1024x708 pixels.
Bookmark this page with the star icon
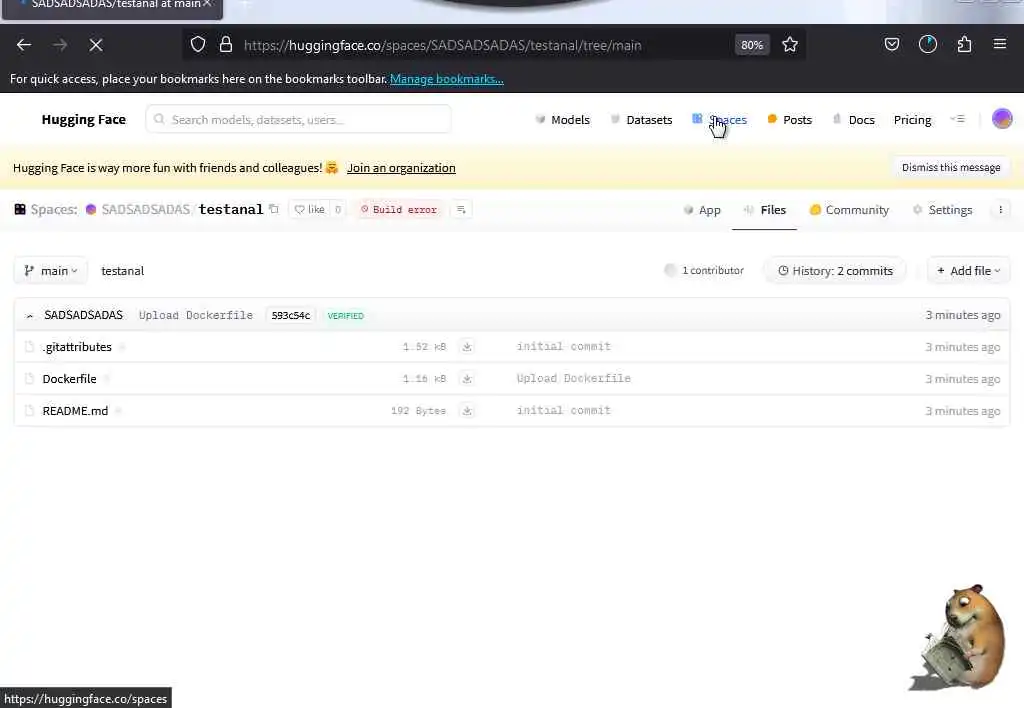click(790, 44)
